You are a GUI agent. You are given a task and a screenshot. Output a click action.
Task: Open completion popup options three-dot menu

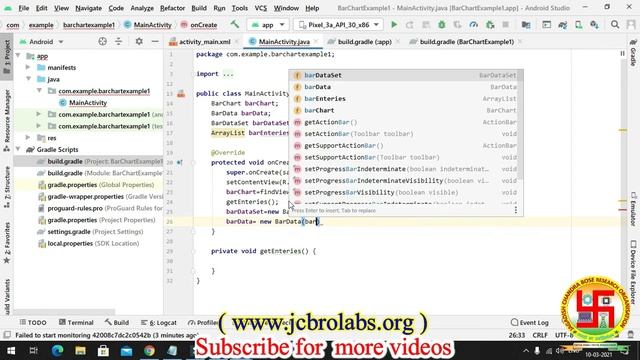click(516, 210)
